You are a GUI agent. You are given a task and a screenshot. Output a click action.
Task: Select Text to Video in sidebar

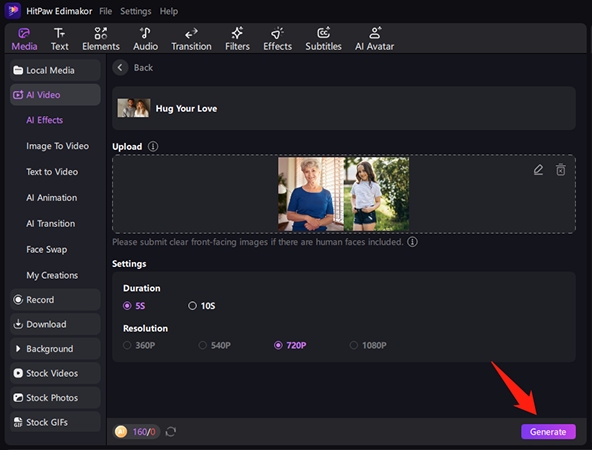pos(52,172)
